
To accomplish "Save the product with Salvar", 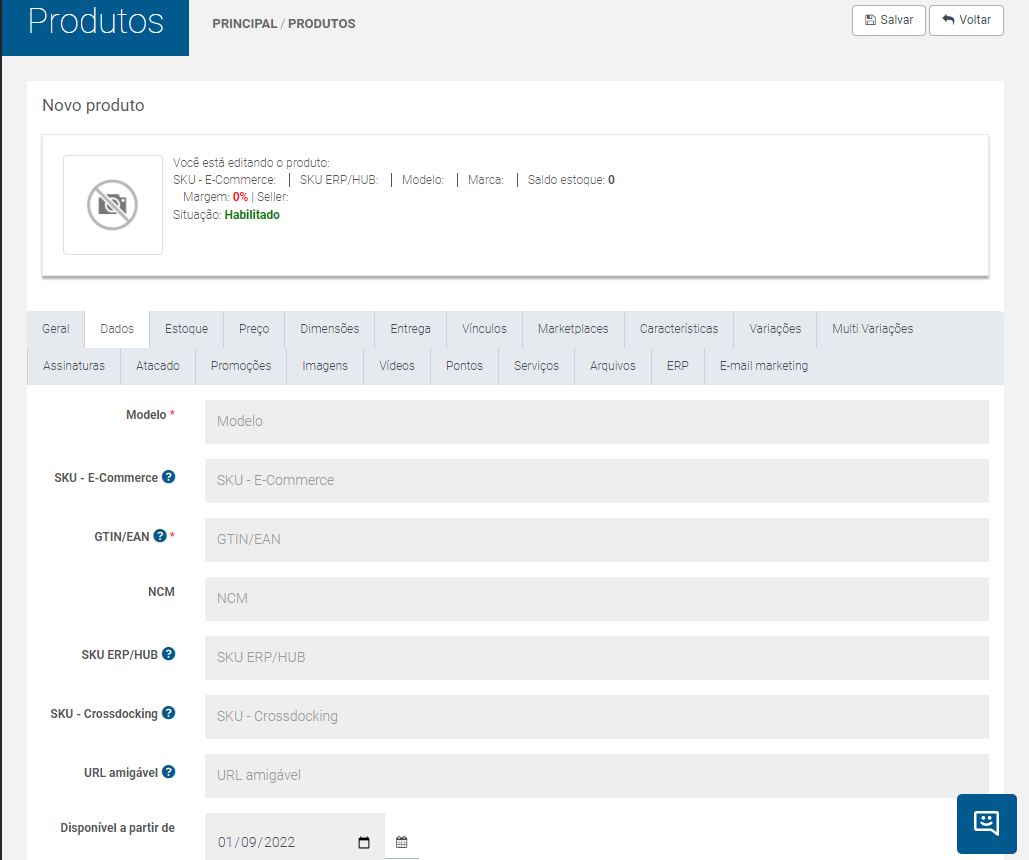I will (889, 20).
